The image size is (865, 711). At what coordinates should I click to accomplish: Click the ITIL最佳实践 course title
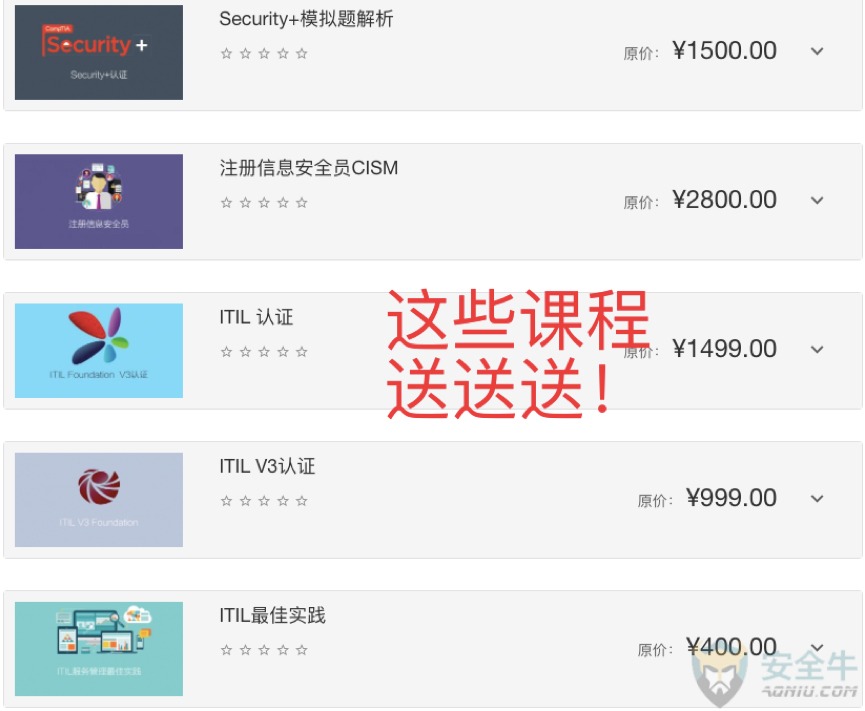[273, 615]
